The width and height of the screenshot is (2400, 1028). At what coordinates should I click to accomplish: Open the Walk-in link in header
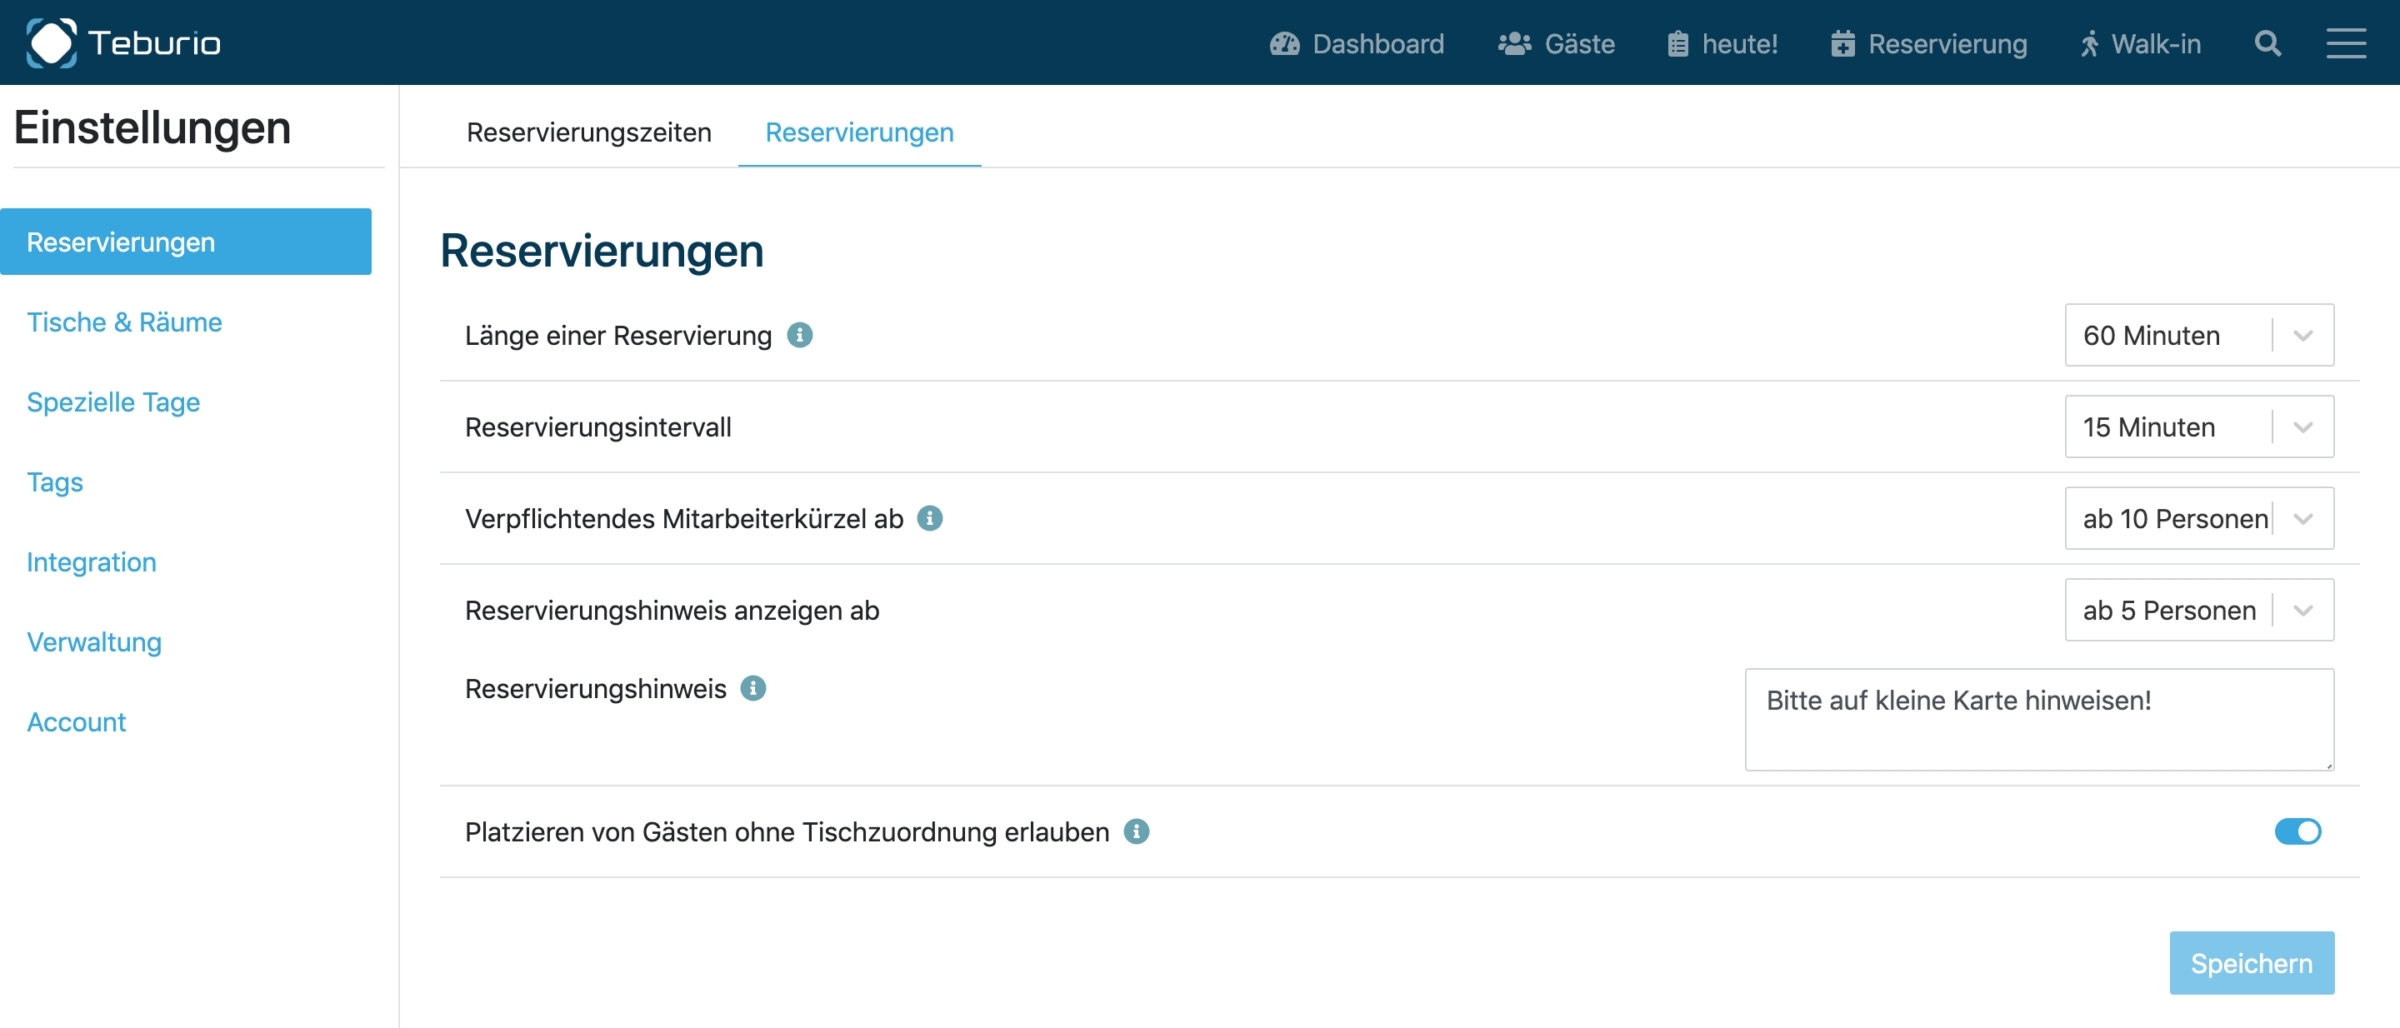click(x=2141, y=44)
